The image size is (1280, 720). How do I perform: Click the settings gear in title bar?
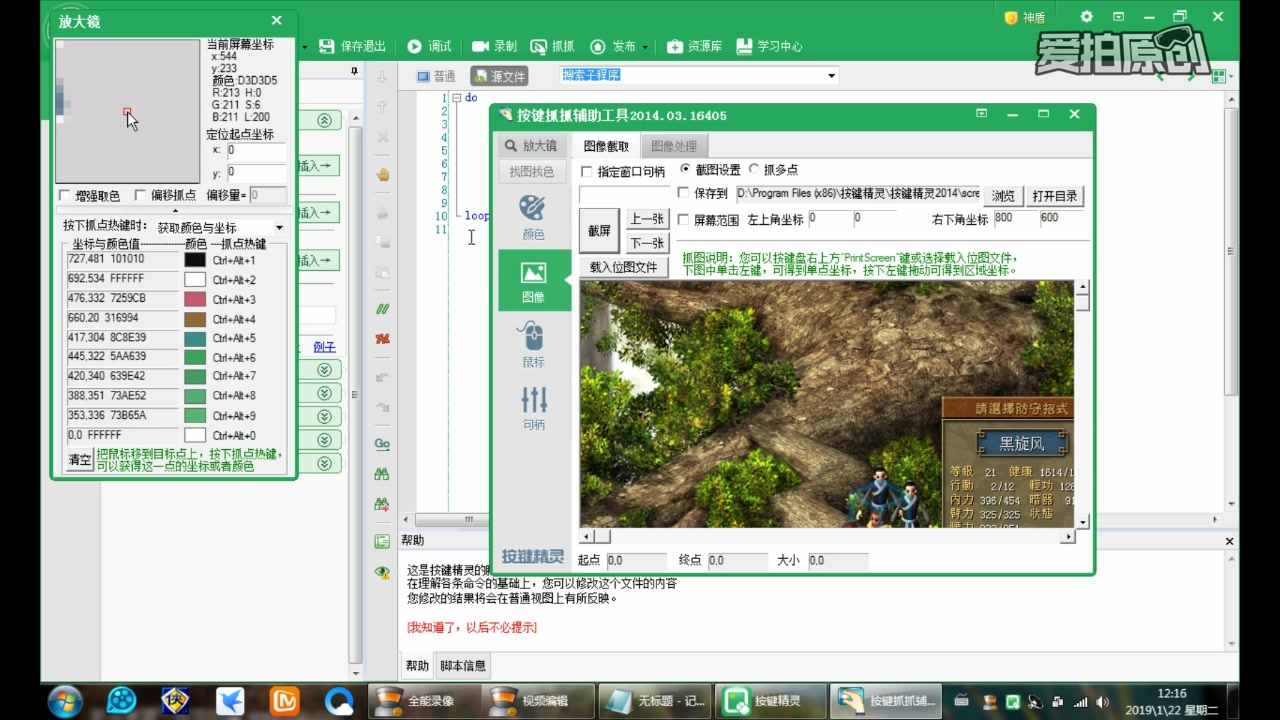[x=1087, y=17]
